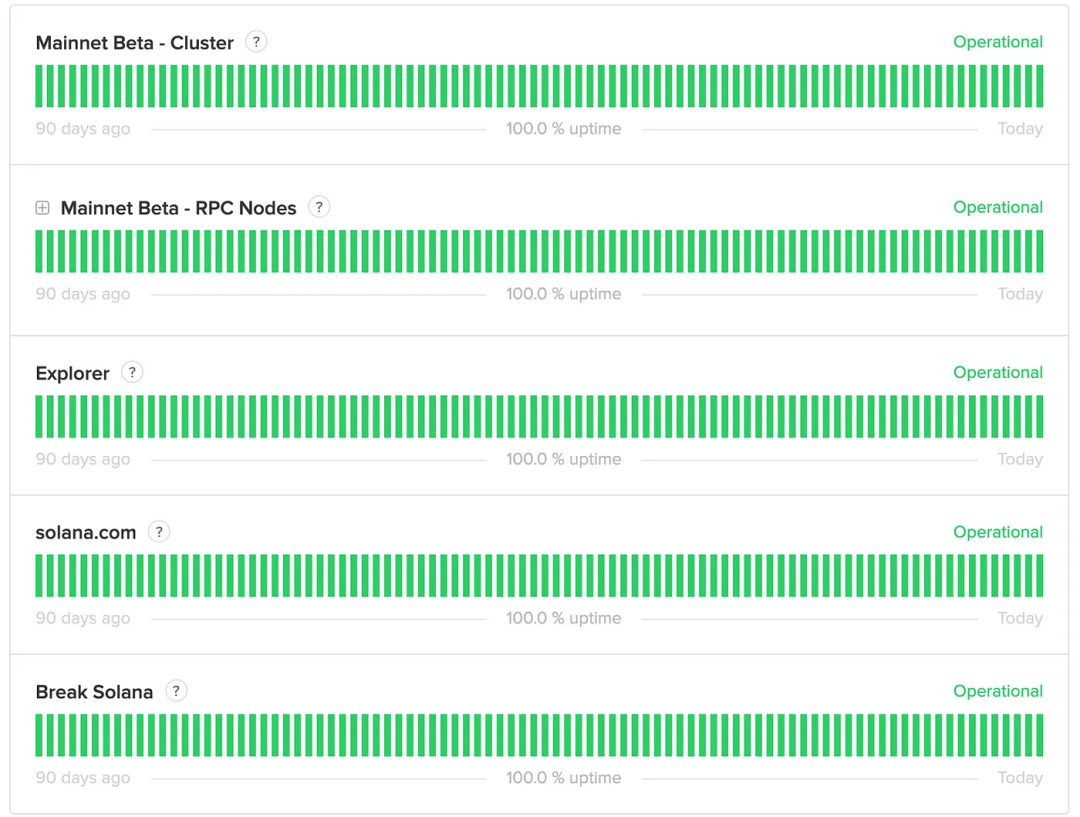Click help icon next to Break Solana
The height and width of the screenshot is (817, 1080).
click(176, 691)
